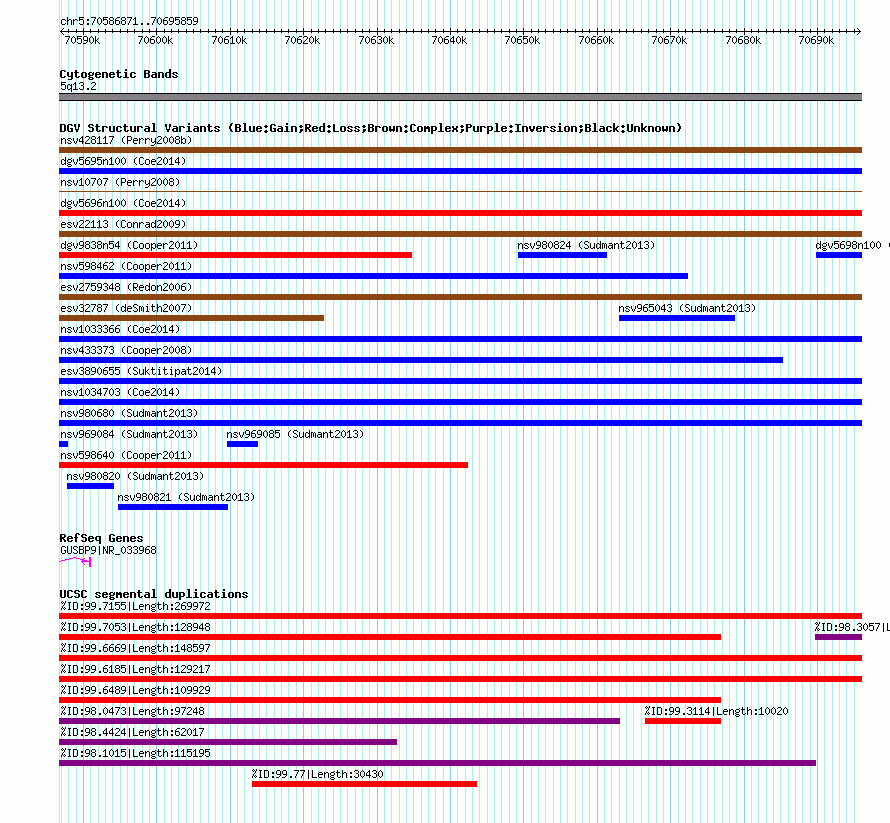Open duplication %ID:99.6669|Length:148597

(460, 658)
